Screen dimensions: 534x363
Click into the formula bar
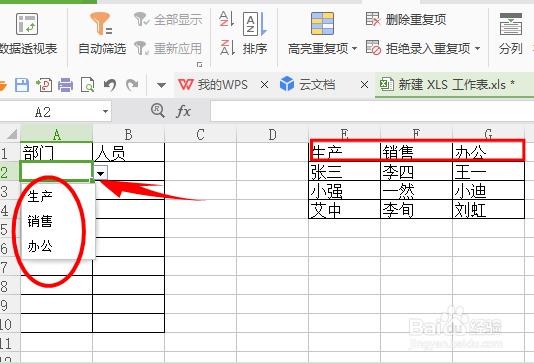coord(372,111)
